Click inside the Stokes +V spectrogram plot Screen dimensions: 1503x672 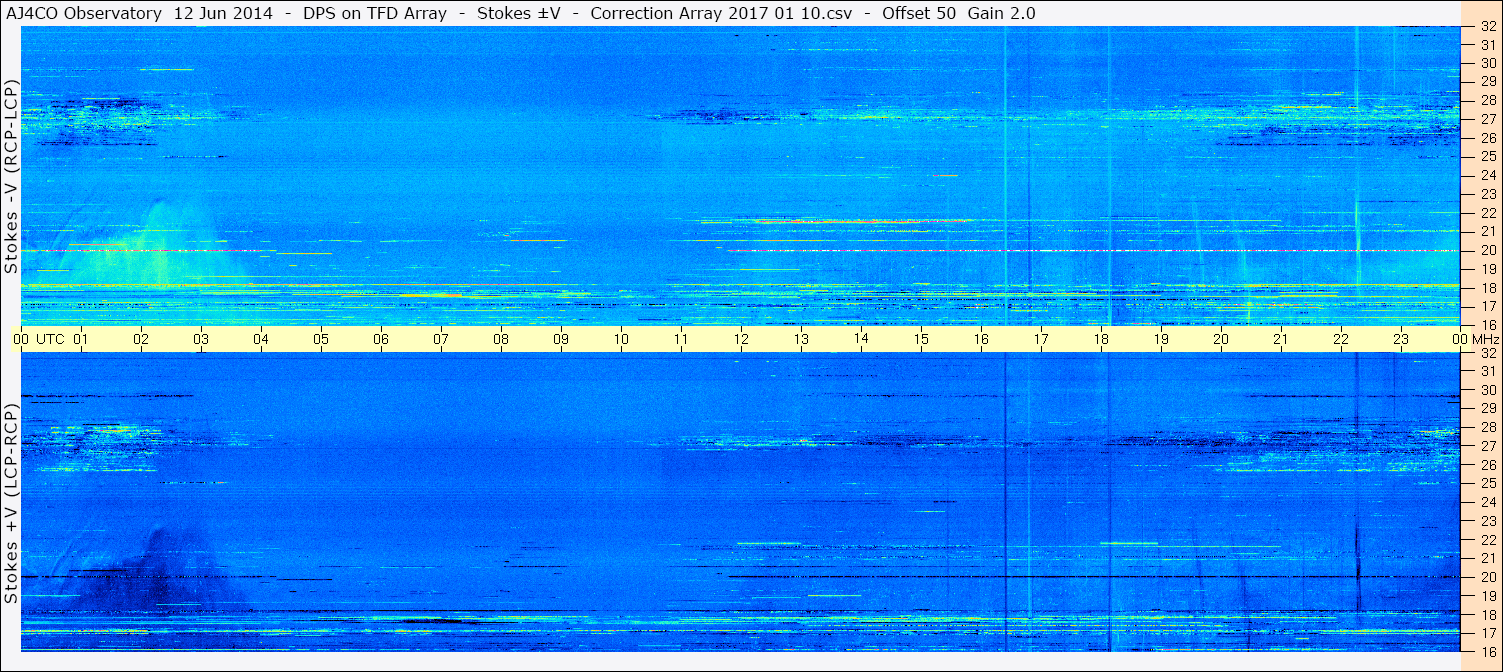point(741,502)
